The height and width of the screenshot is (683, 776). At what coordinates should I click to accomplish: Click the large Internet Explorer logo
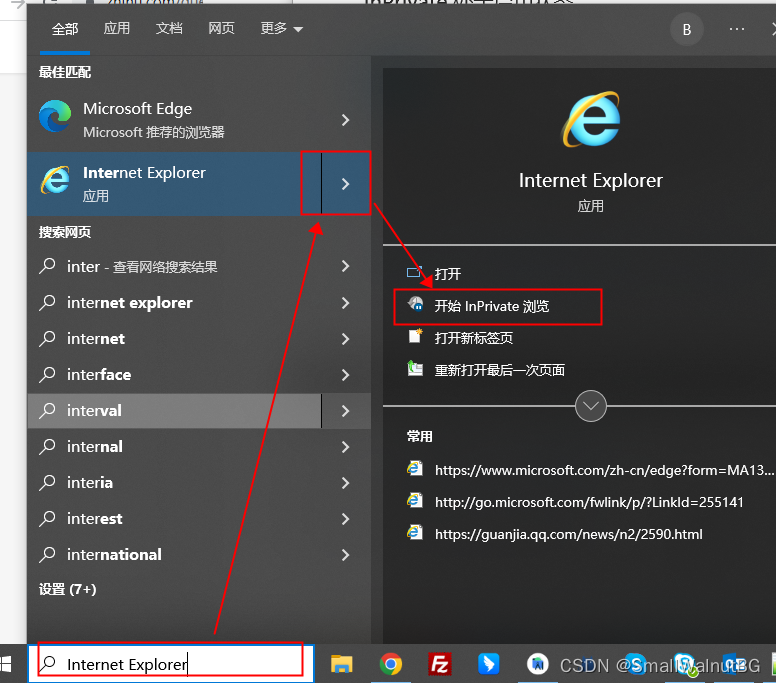[x=590, y=119]
